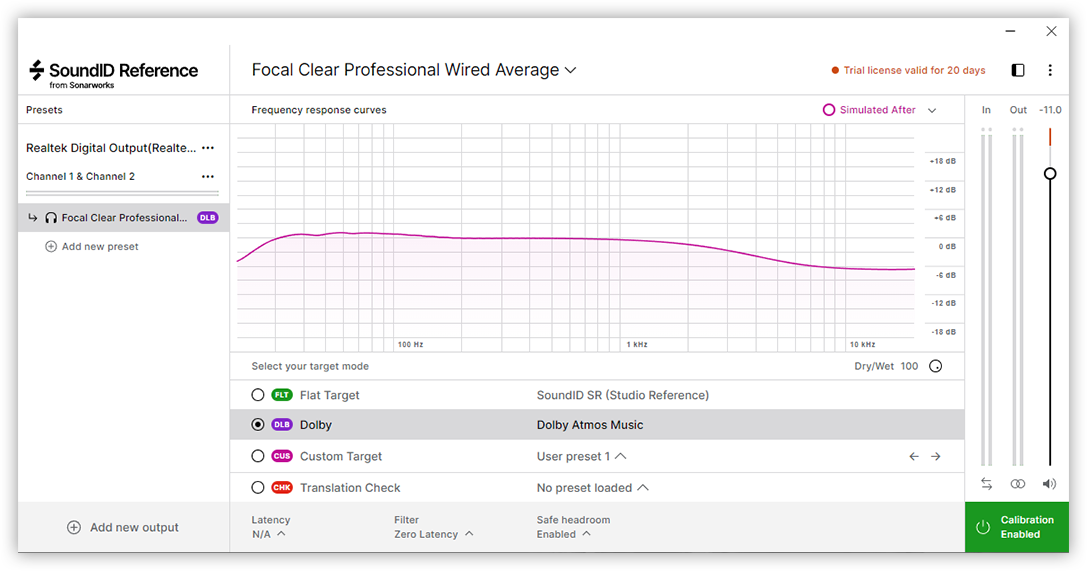1087x571 pixels.
Task: Select the Focal Clear Professional preset row
Action: pyautogui.click(x=123, y=218)
